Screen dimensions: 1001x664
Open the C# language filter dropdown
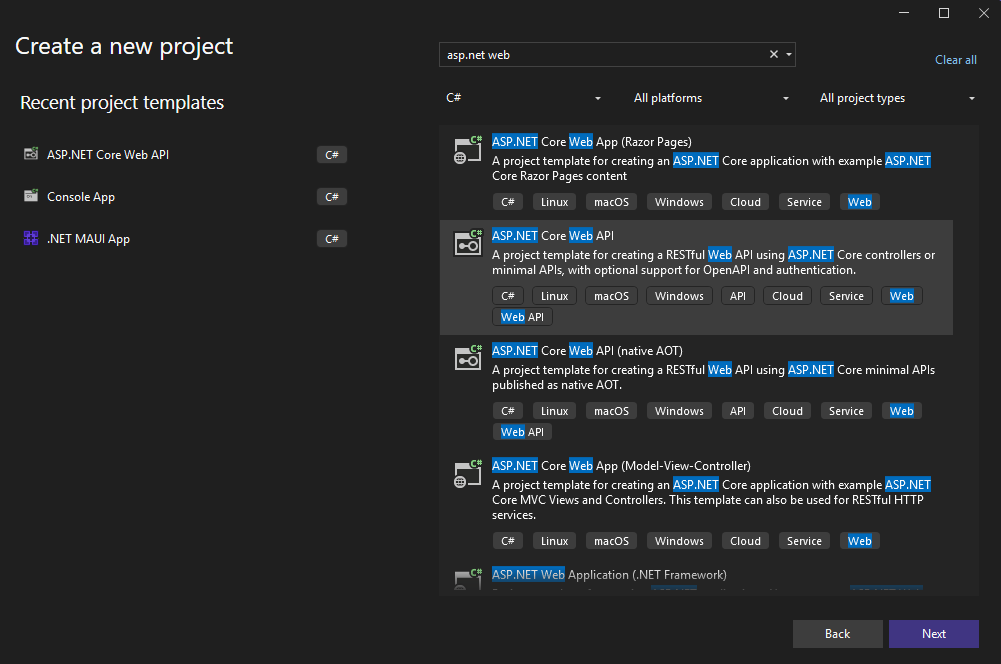(x=523, y=98)
